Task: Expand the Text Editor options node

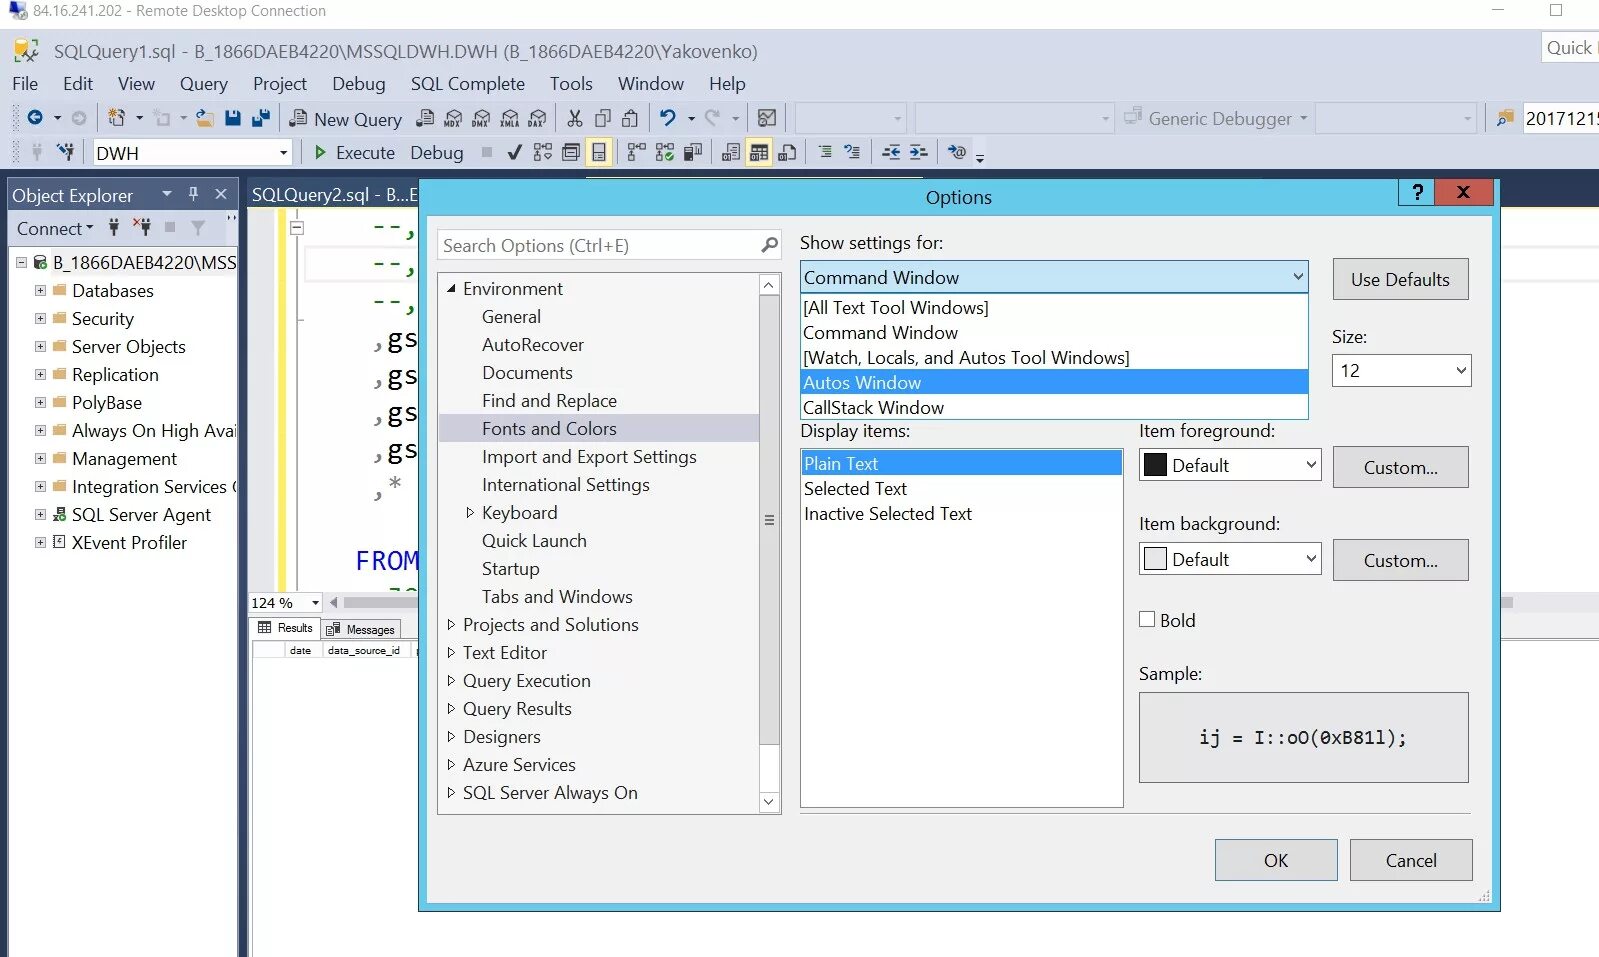Action: (x=451, y=652)
